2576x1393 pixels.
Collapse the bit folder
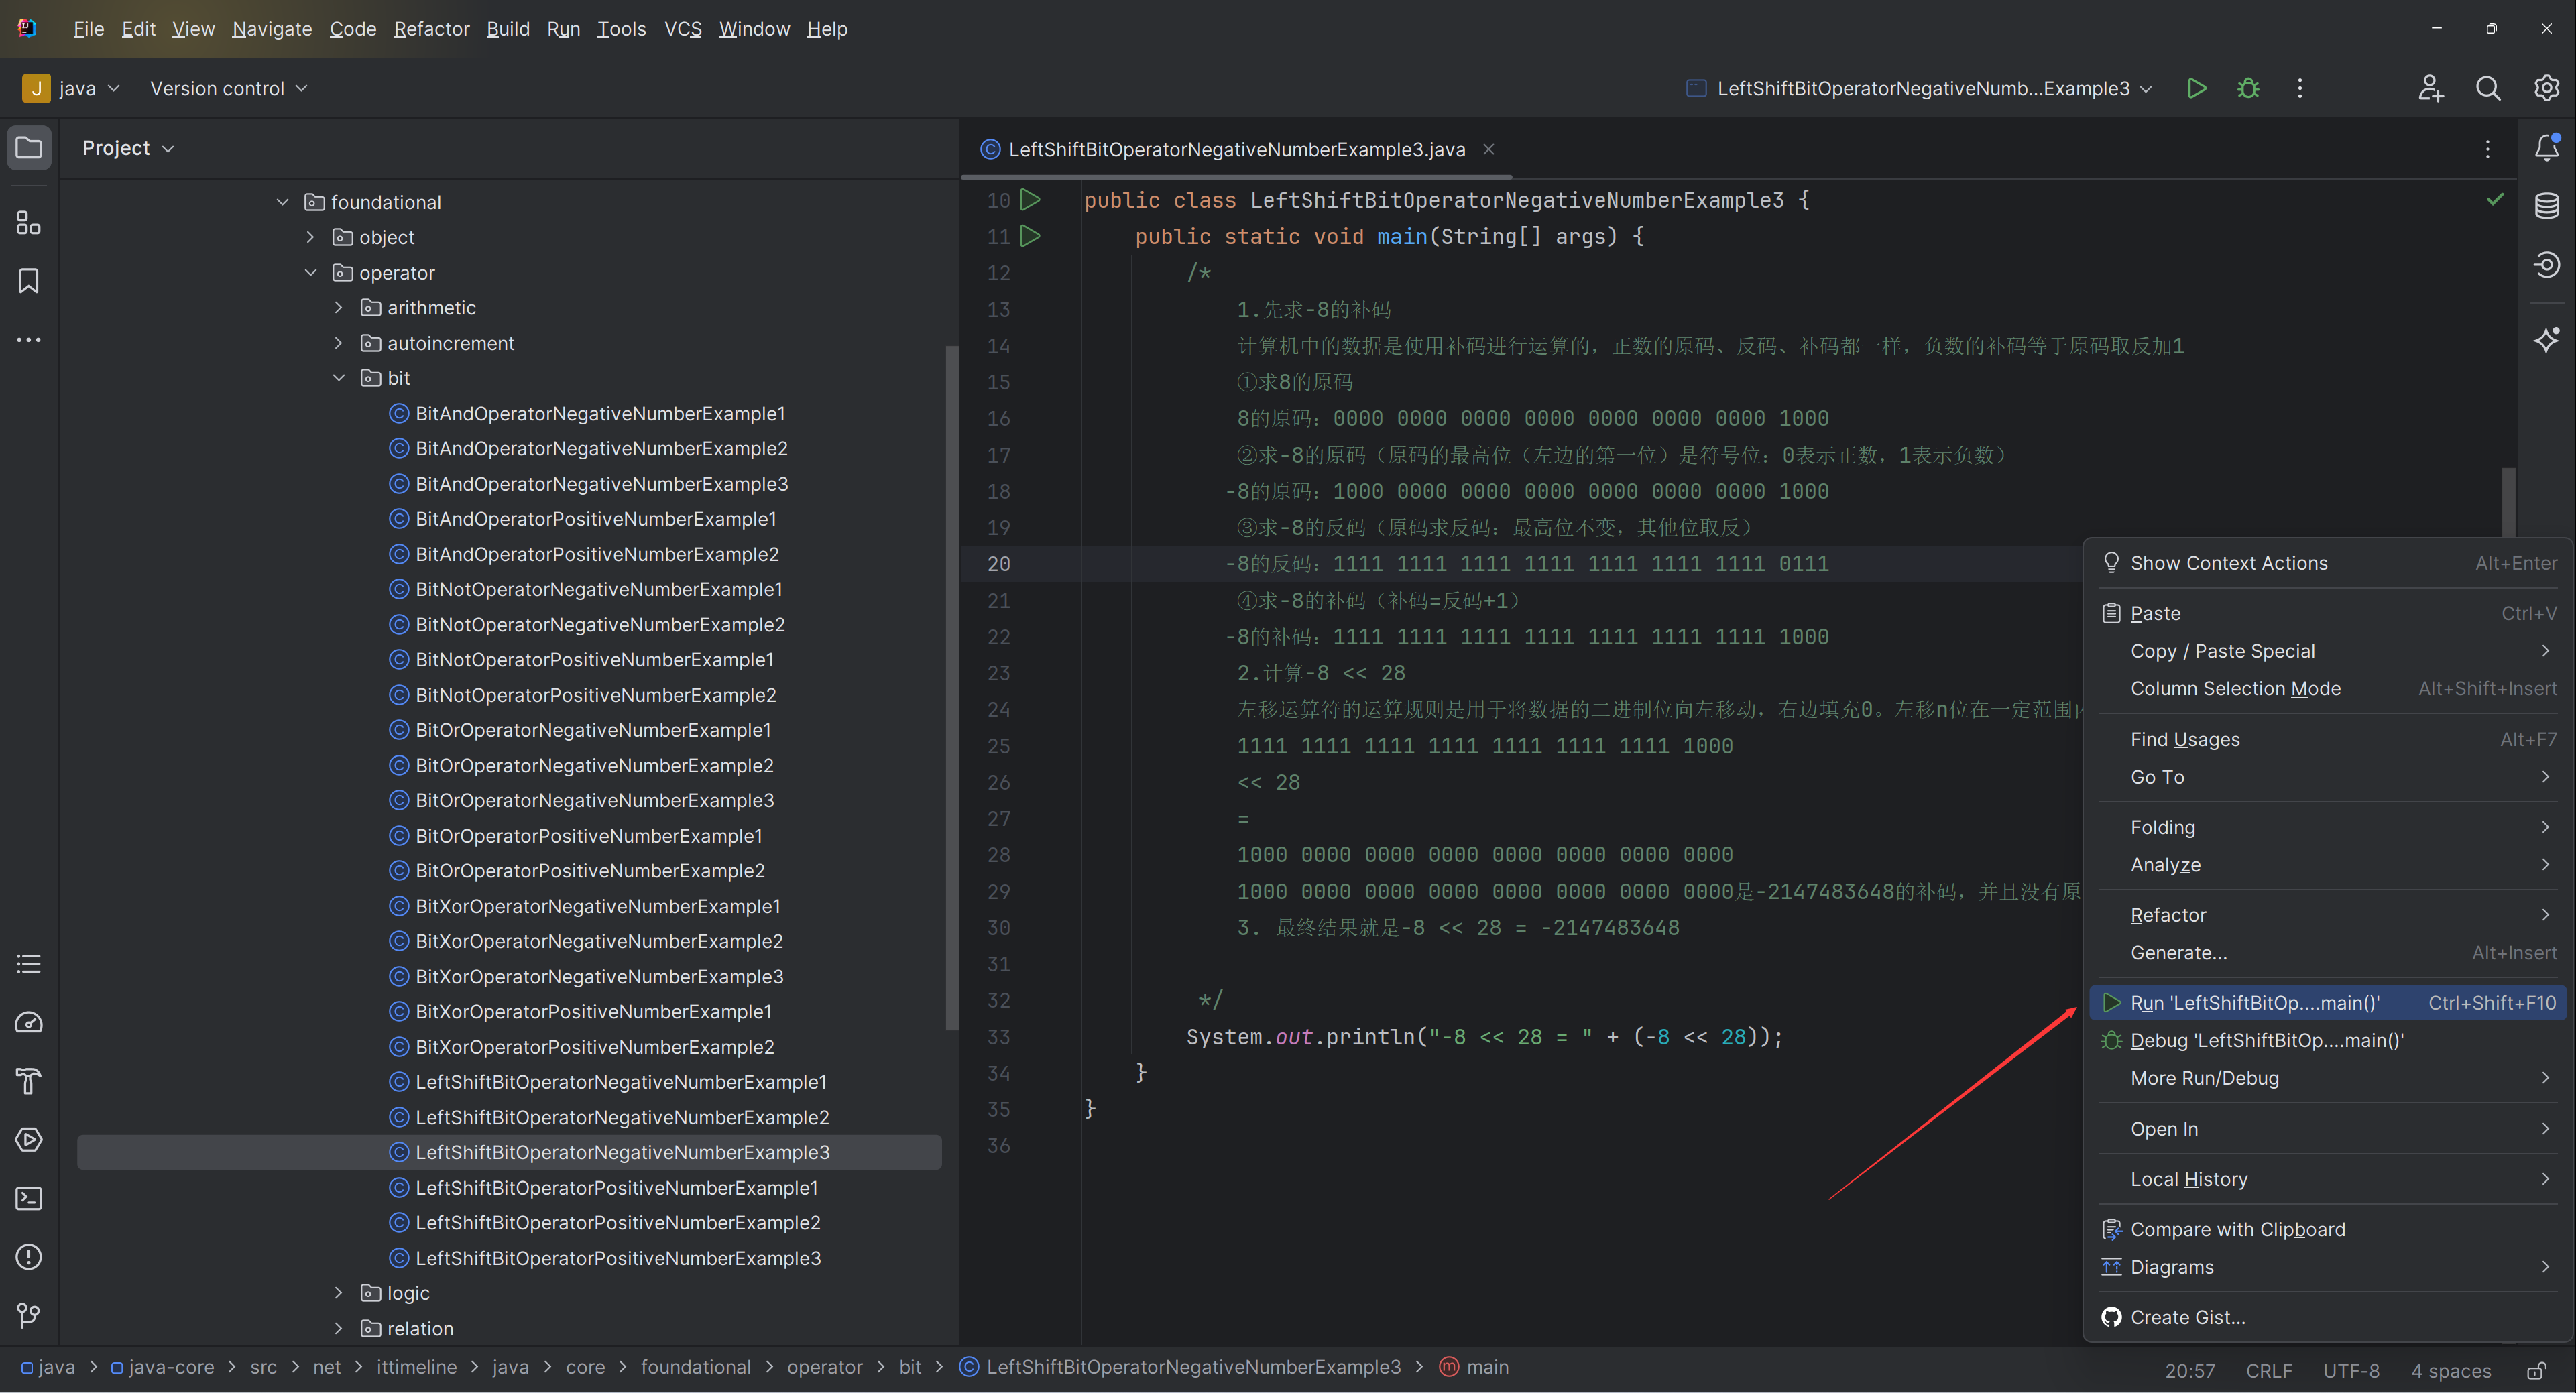pyautogui.click(x=339, y=378)
